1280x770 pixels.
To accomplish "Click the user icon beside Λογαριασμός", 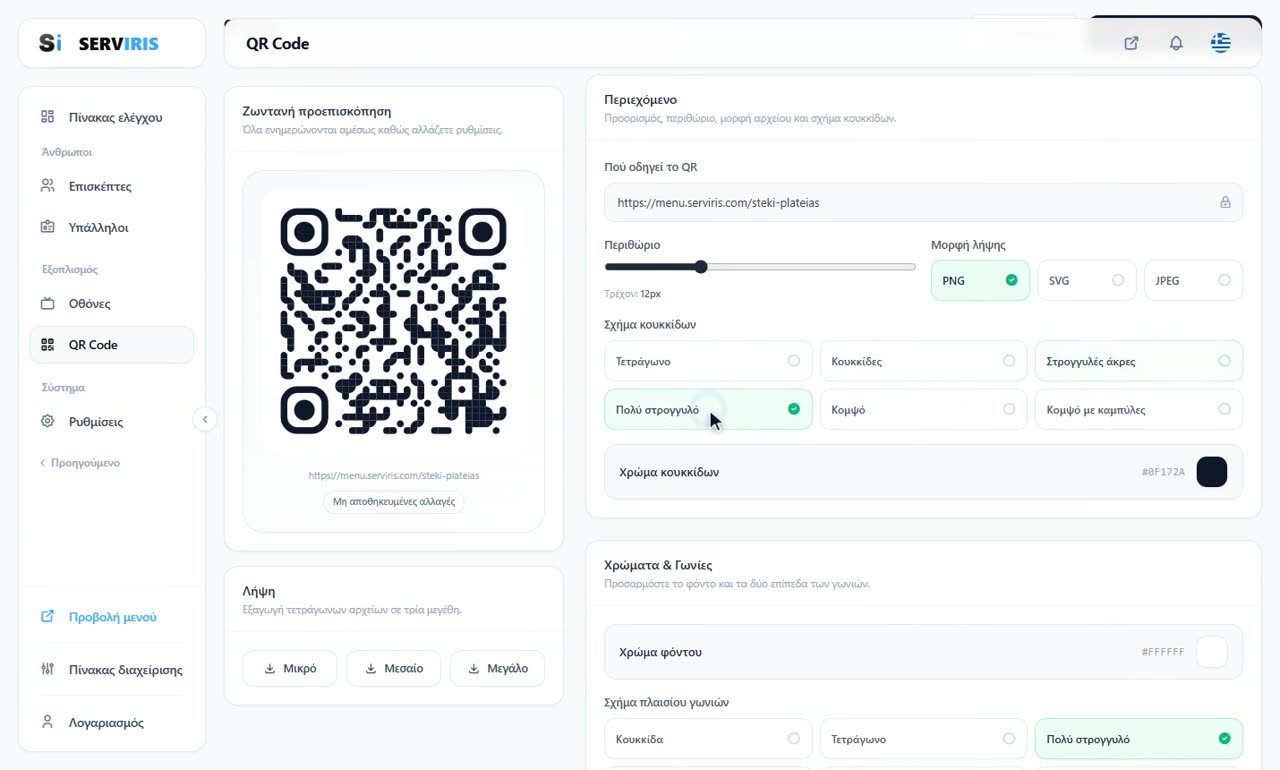I will click(47, 722).
